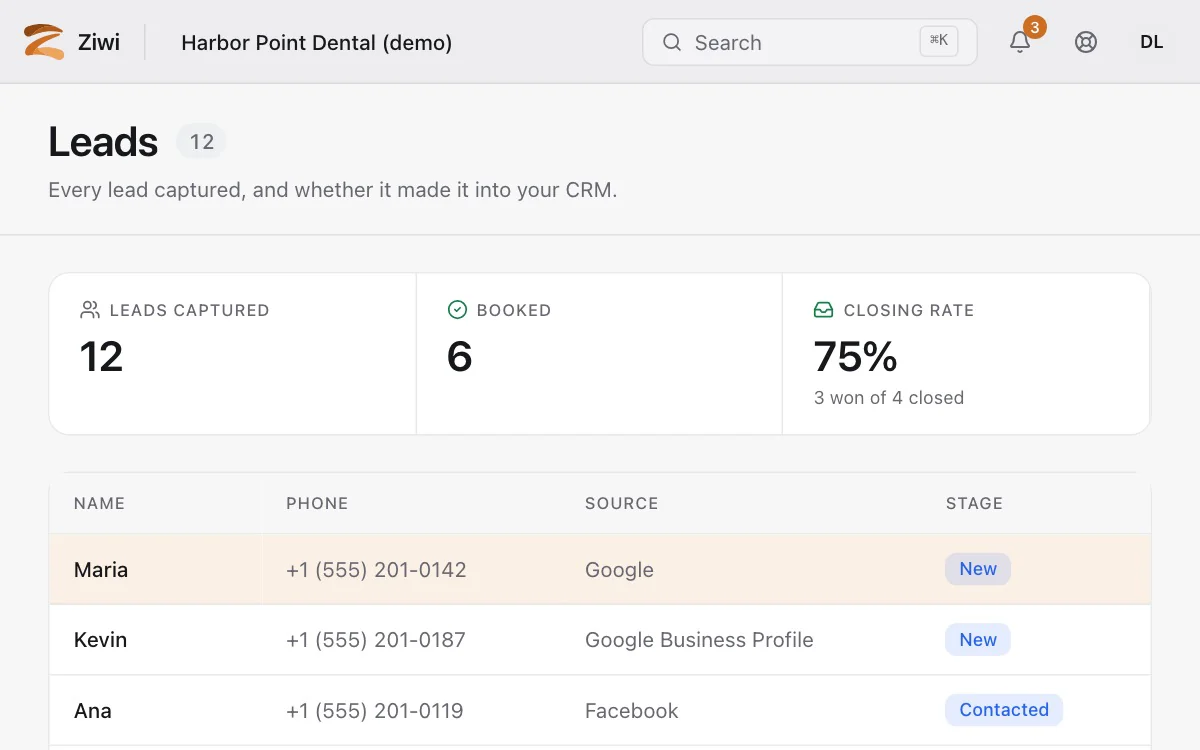Click the Closing Rate inbox icon
The height and width of the screenshot is (750, 1200).
pos(823,310)
